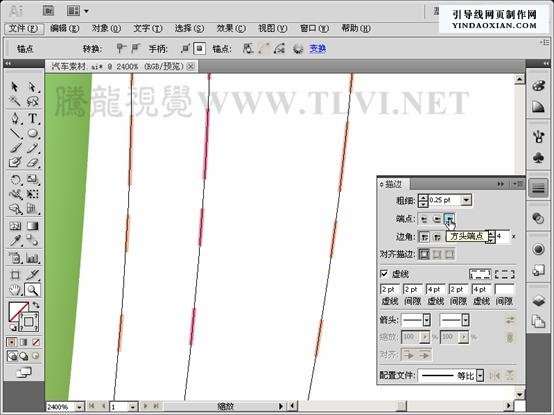
Task: Click the swap fill and stroke arrow
Action: 36,305
